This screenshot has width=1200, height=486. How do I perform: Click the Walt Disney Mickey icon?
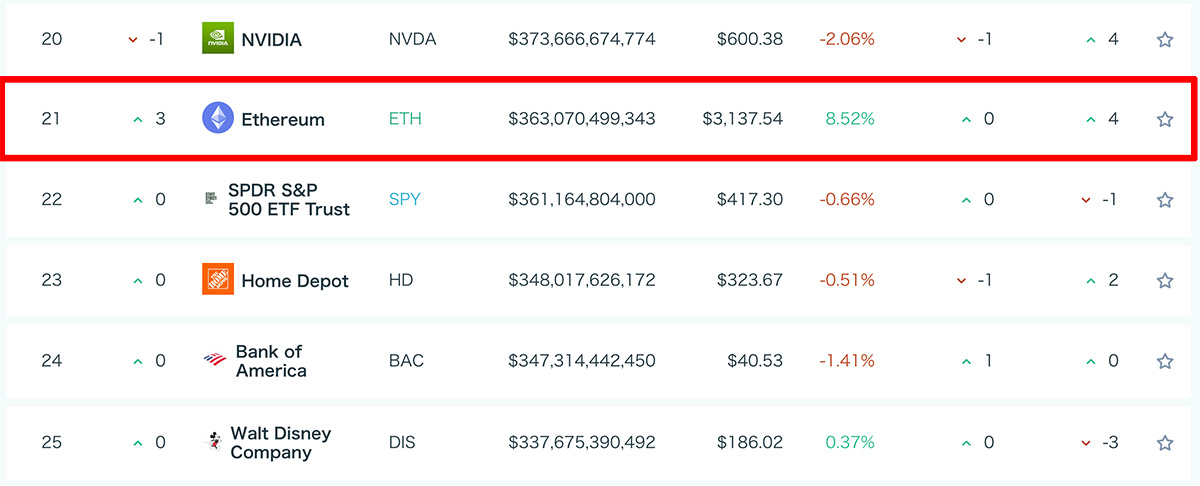(212, 441)
